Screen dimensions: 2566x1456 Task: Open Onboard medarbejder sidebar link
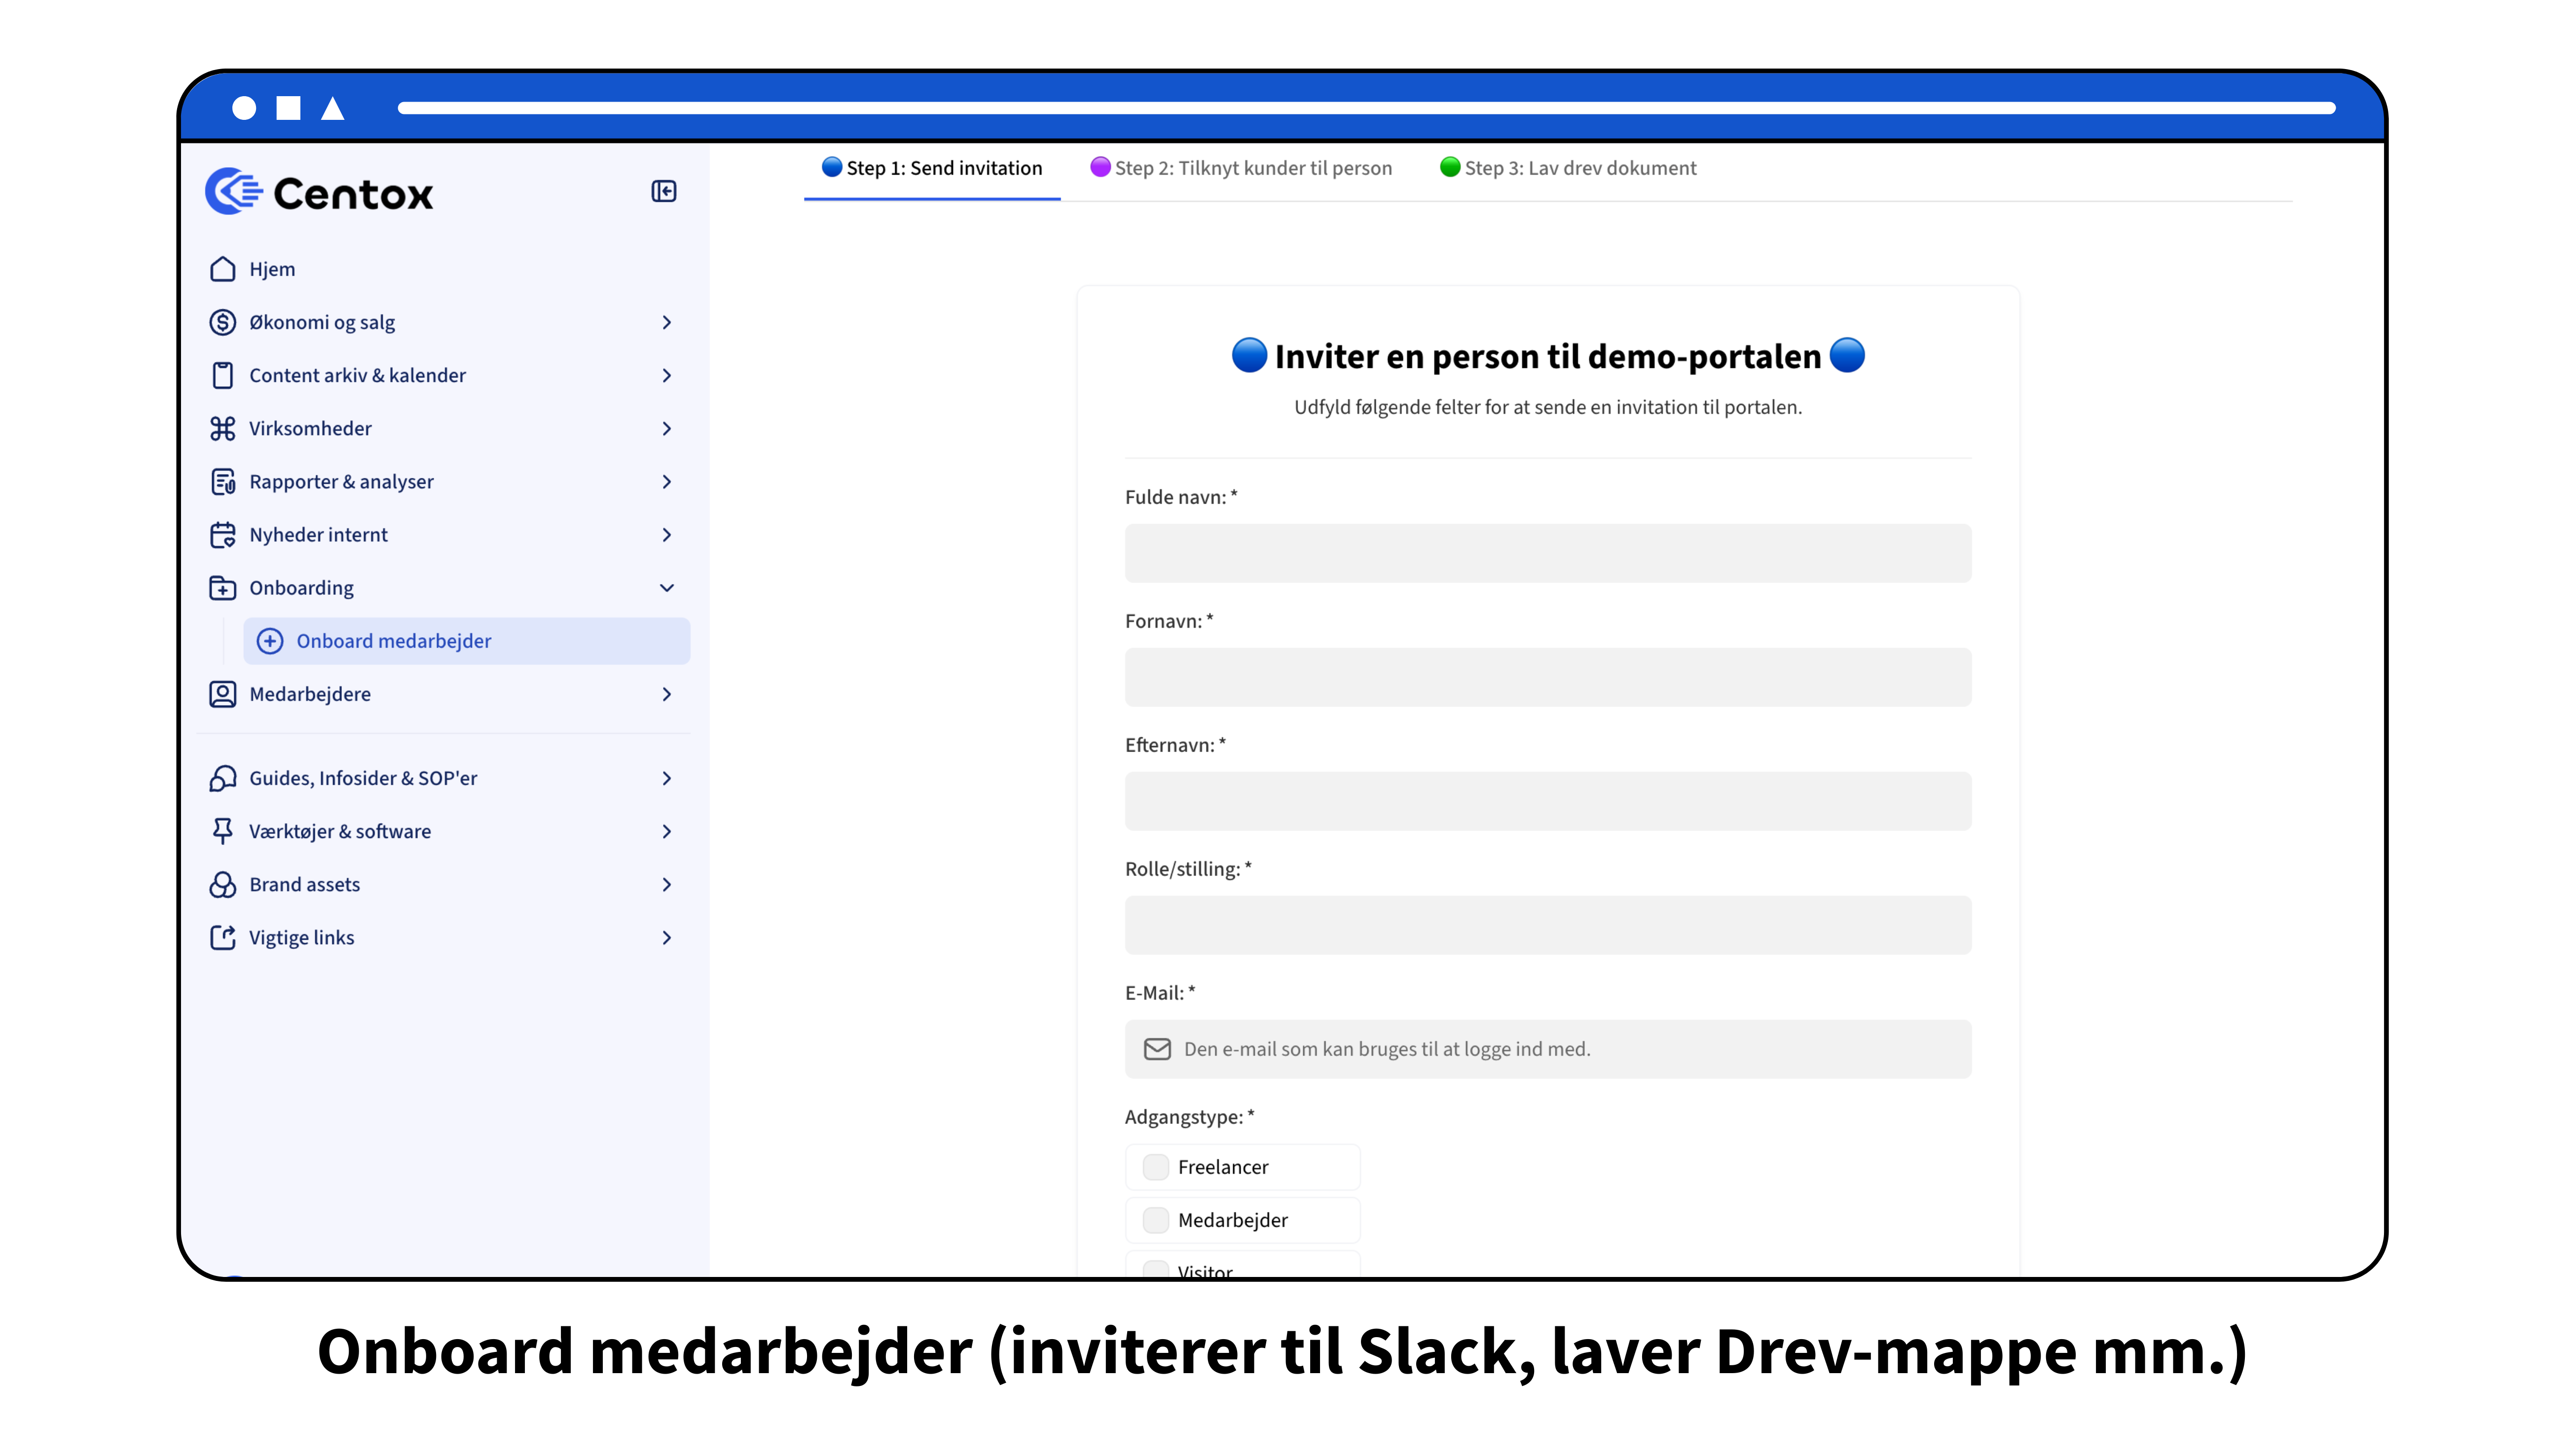(393, 641)
